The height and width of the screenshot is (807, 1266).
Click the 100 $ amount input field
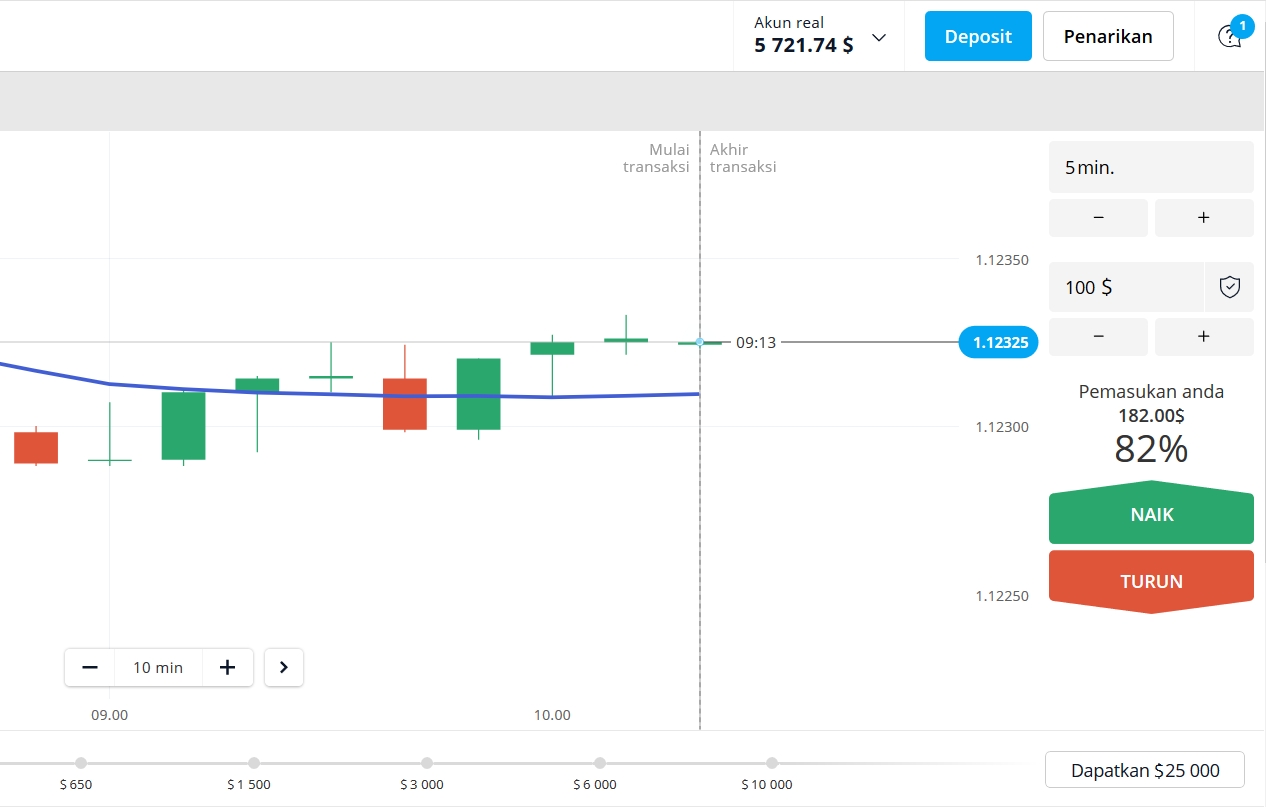coord(1126,287)
